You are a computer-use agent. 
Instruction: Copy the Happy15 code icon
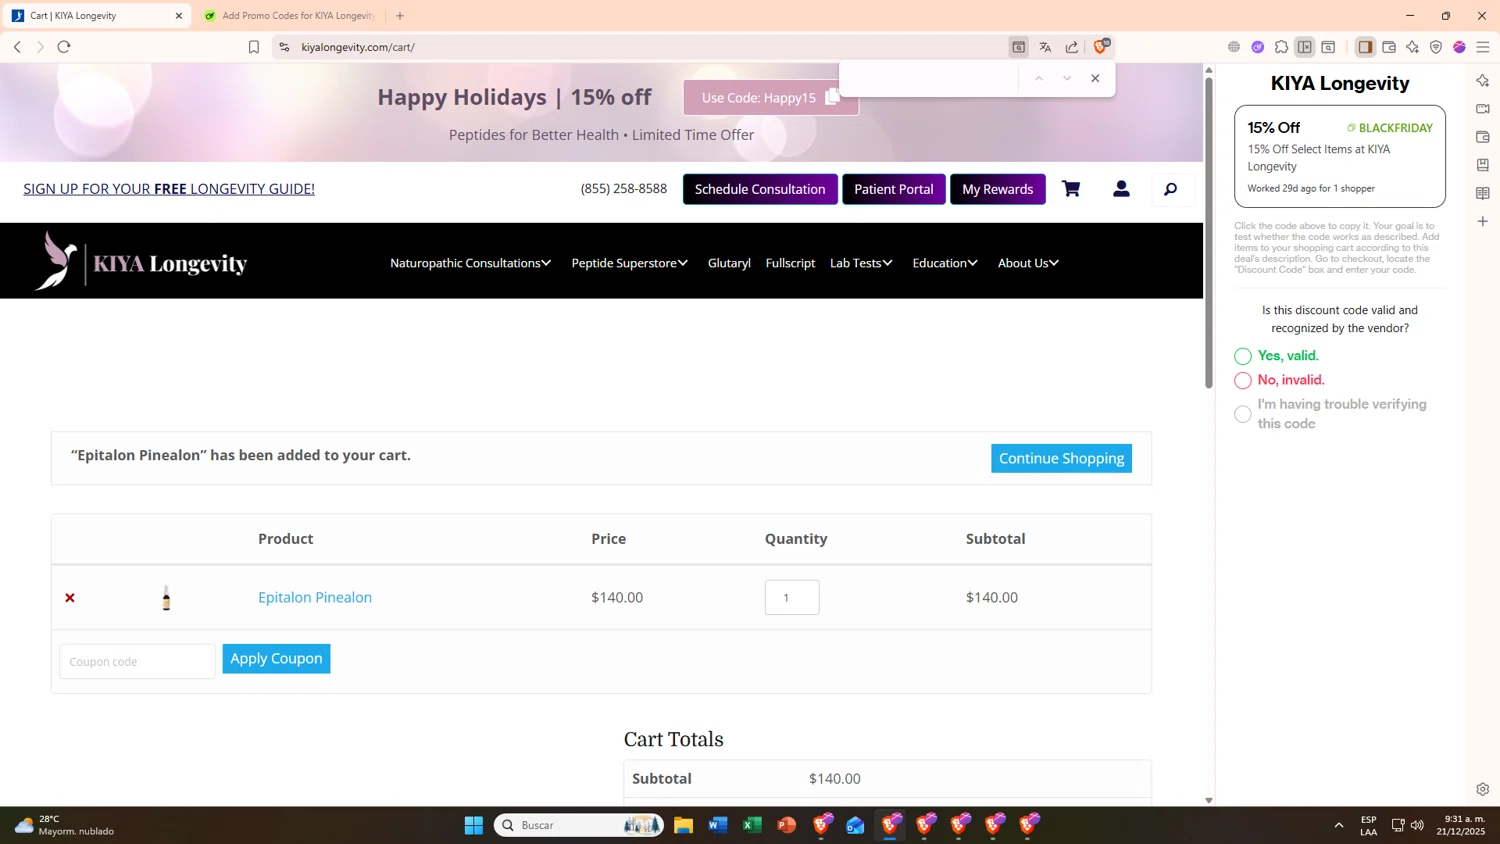click(x=832, y=97)
